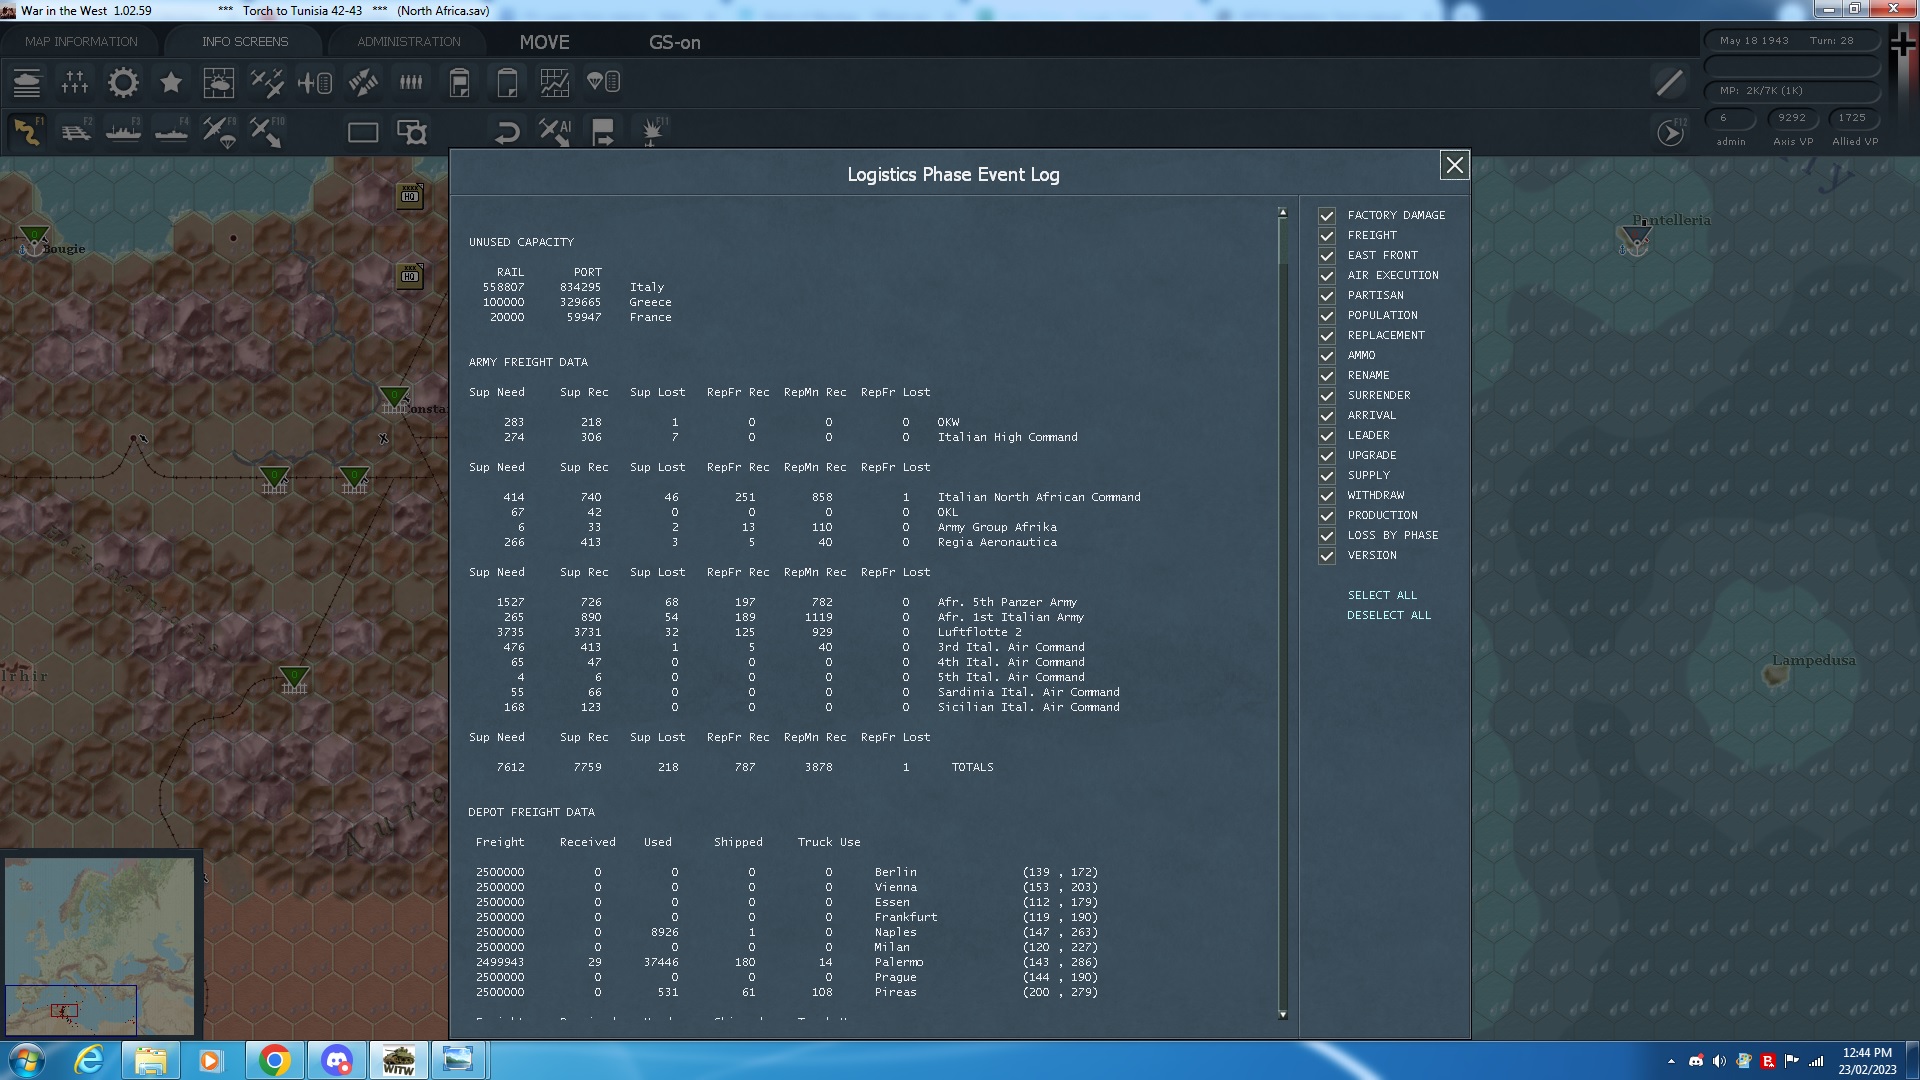Select the F2 rail move mode
Image resolution: width=1920 pixels, height=1080 pixels.
pyautogui.click(x=76, y=132)
